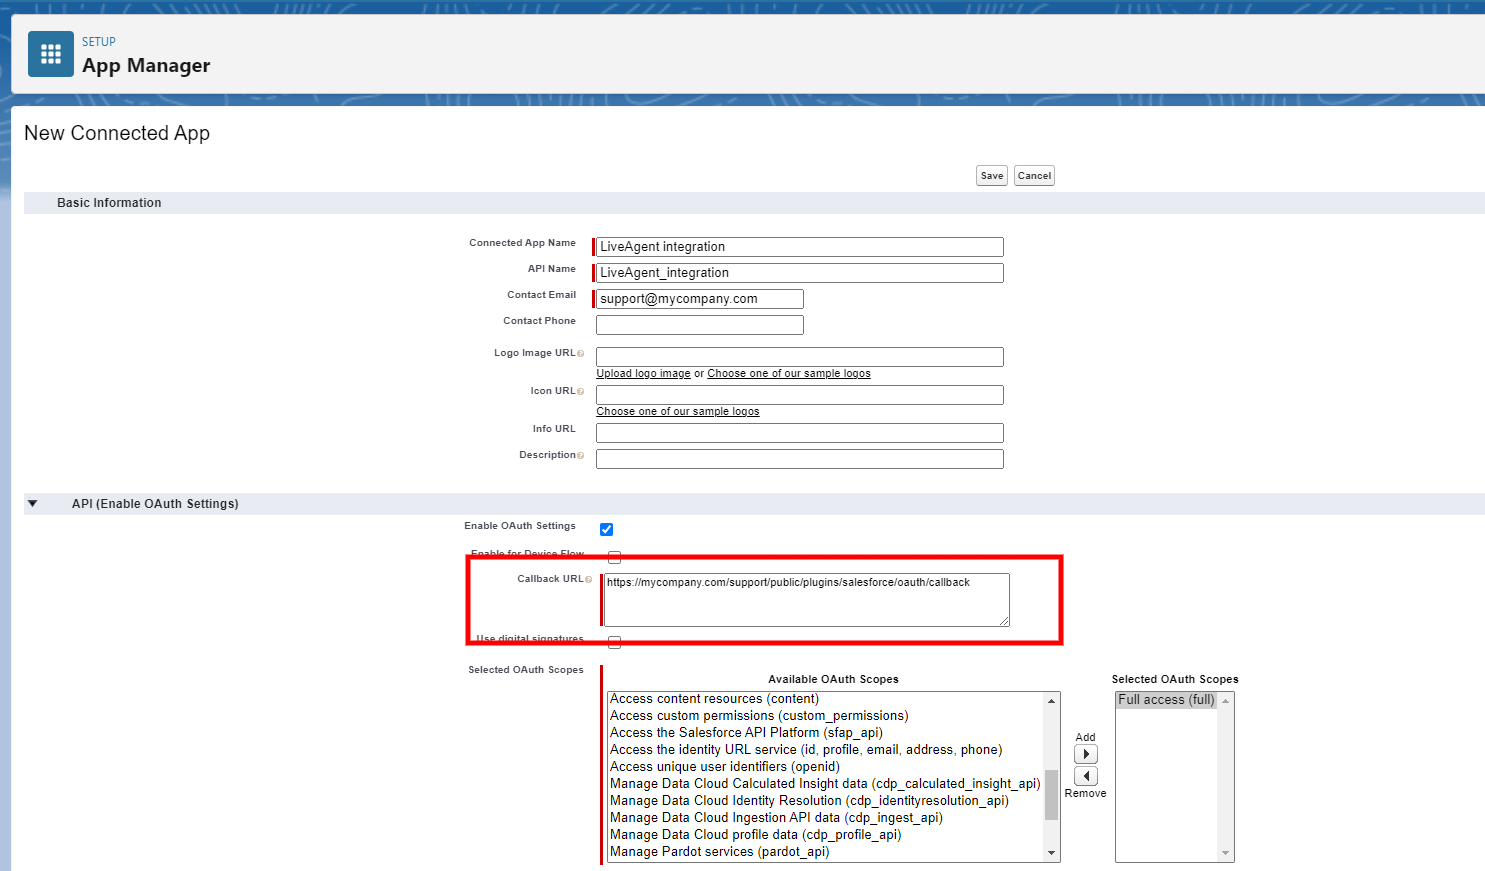1485x871 pixels.
Task: Click the help icon beside Callback URL
Action: pyautogui.click(x=586, y=578)
